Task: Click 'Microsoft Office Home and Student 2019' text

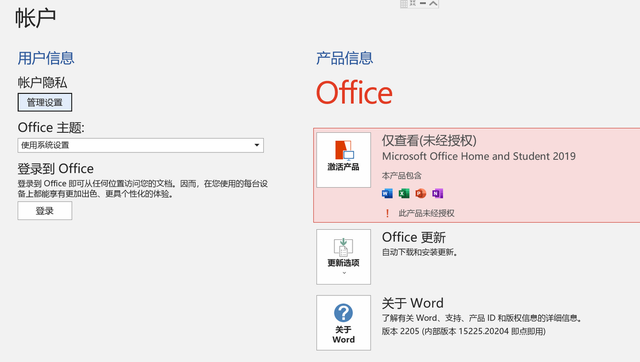Action: (x=479, y=156)
